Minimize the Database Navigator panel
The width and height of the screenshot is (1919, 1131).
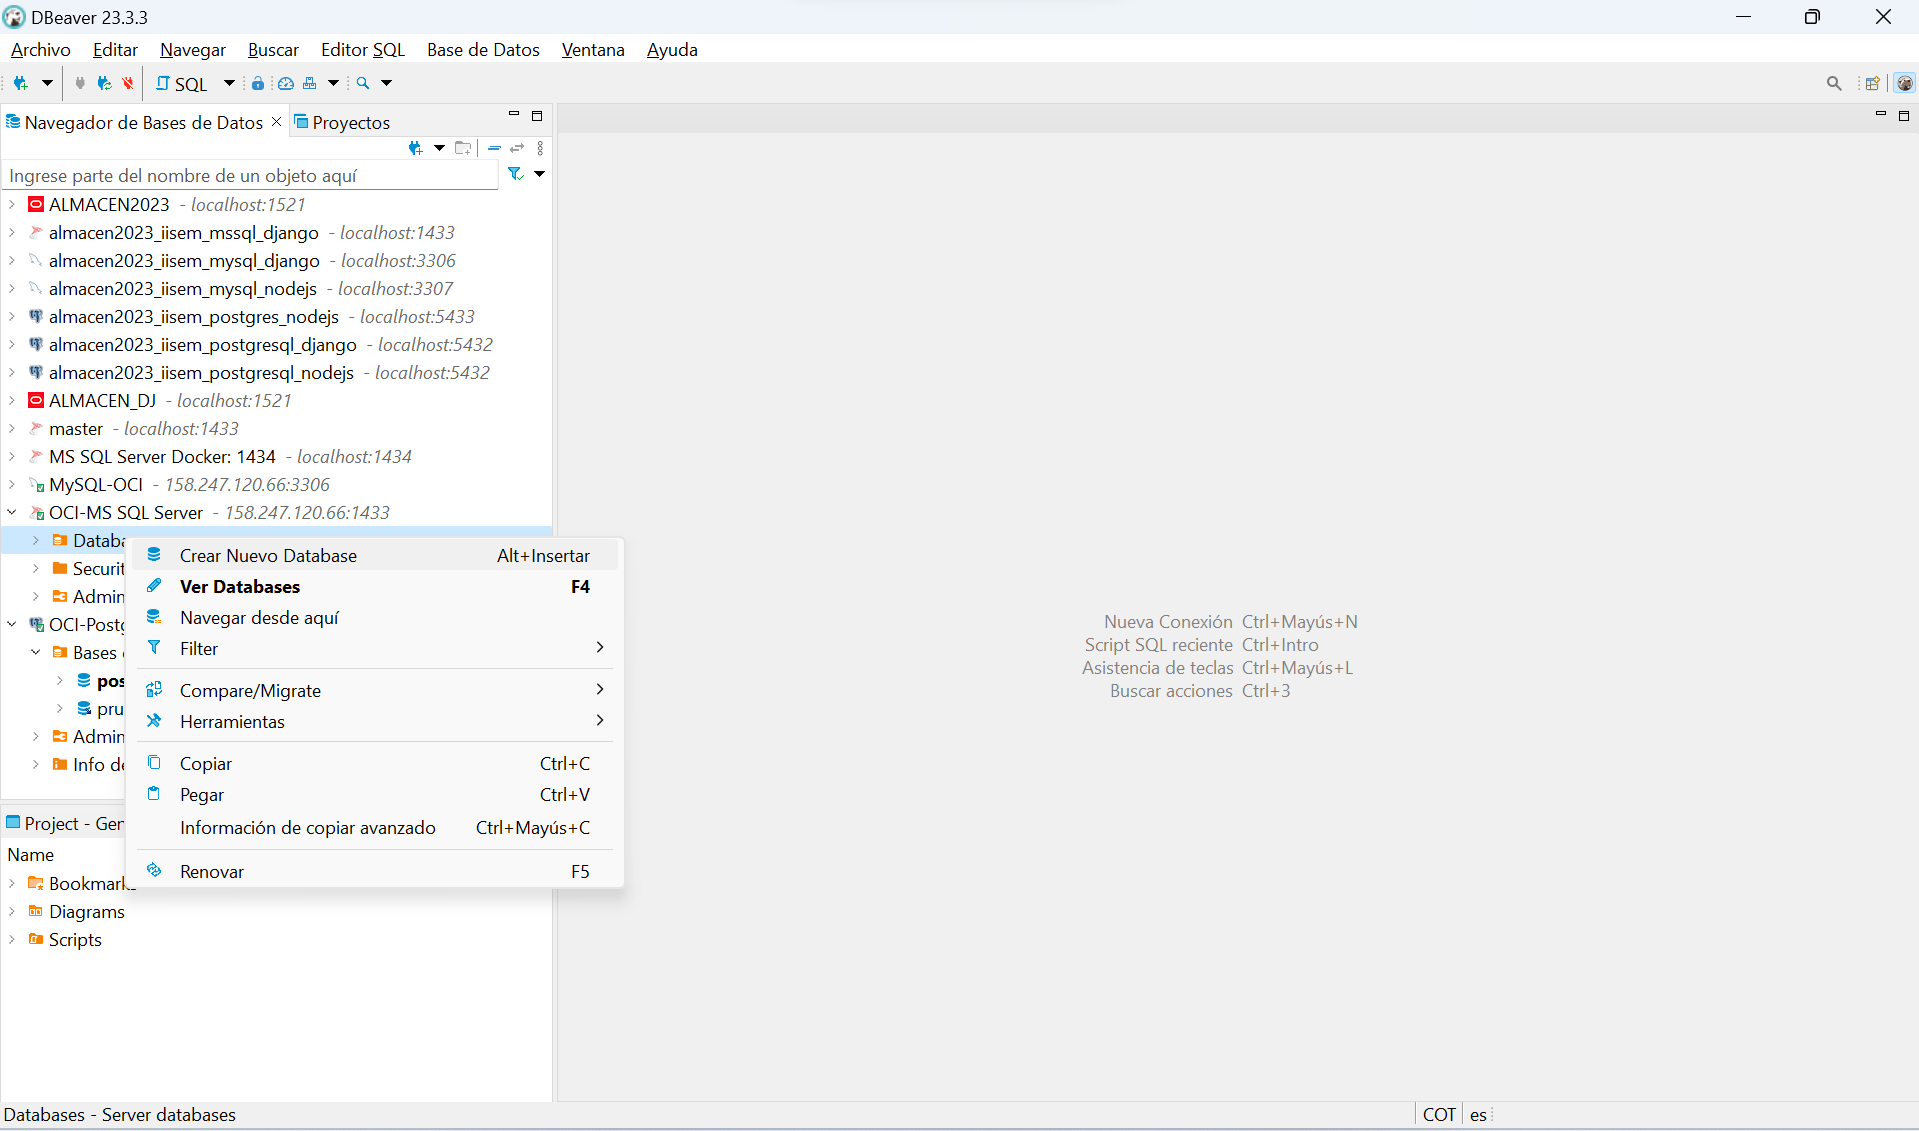click(x=514, y=115)
